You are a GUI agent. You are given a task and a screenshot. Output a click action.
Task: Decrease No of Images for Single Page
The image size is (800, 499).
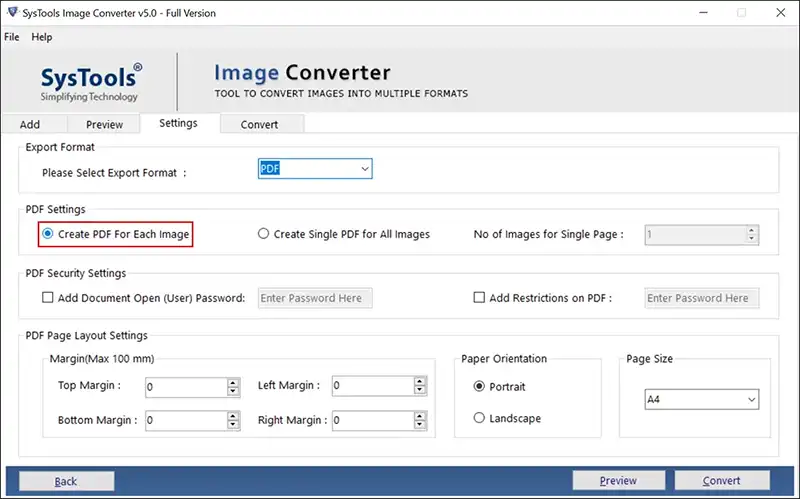tap(752, 239)
